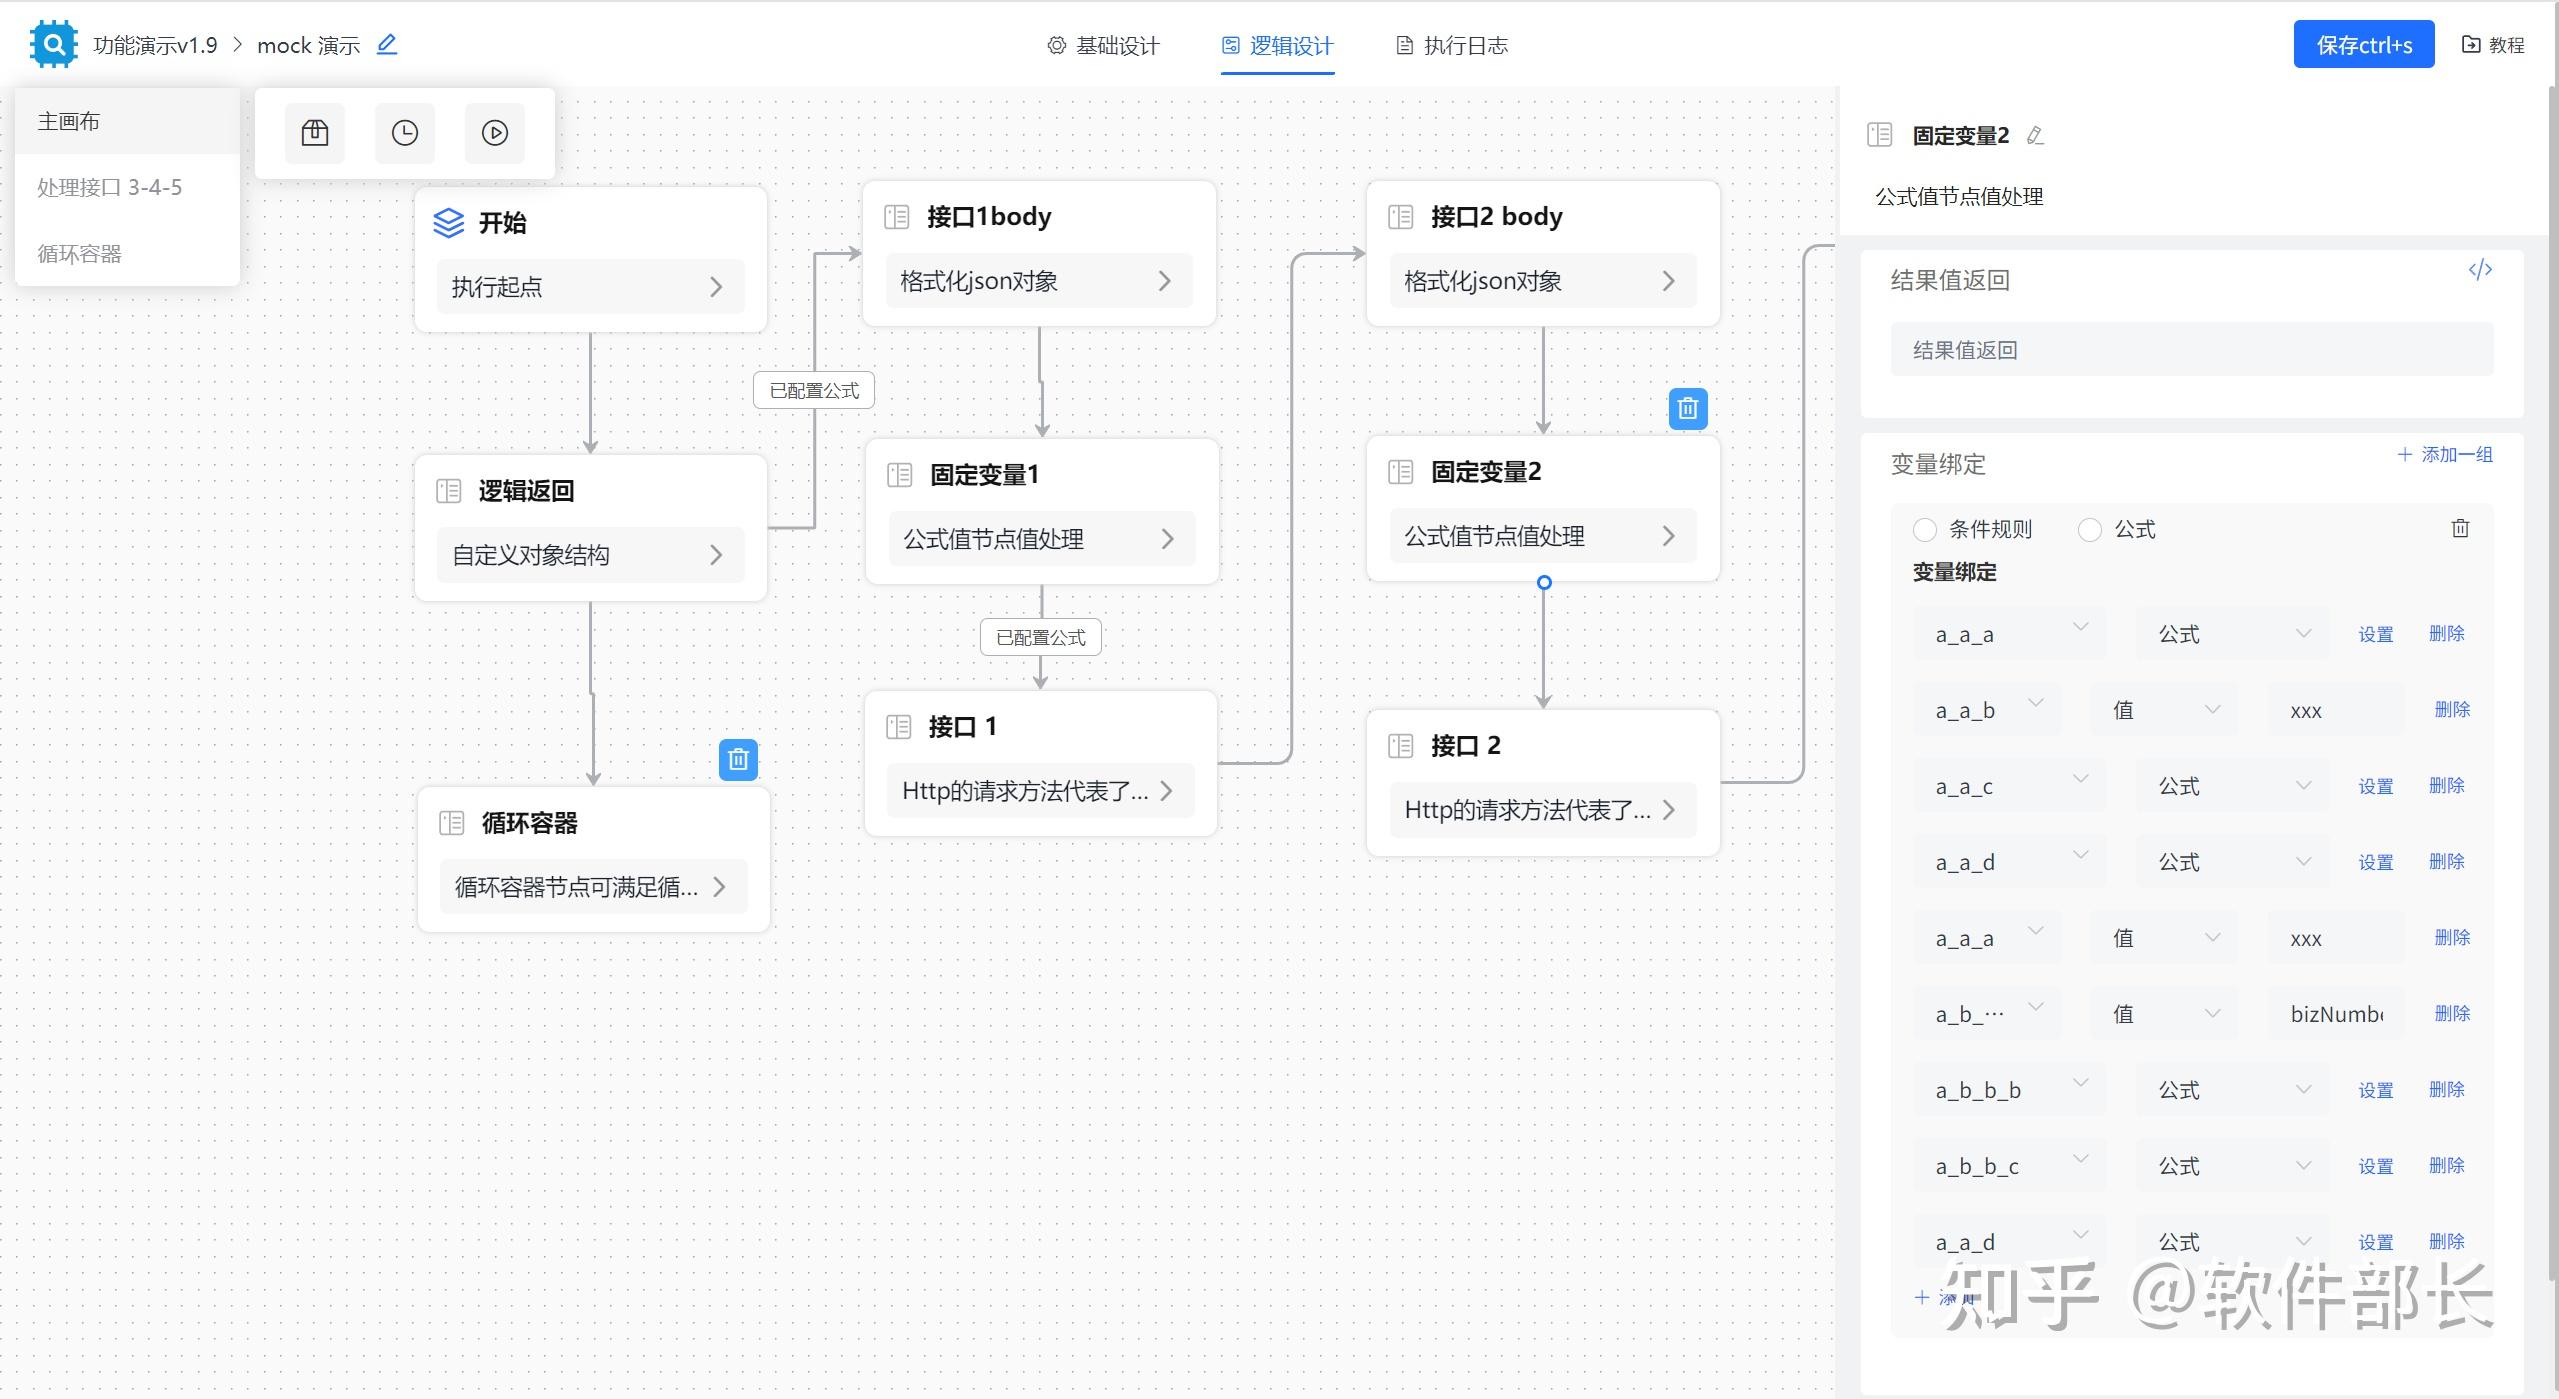This screenshot has width=2559, height=1399.
Task: Edit the mock 演示 title pencil icon
Action: tap(387, 44)
